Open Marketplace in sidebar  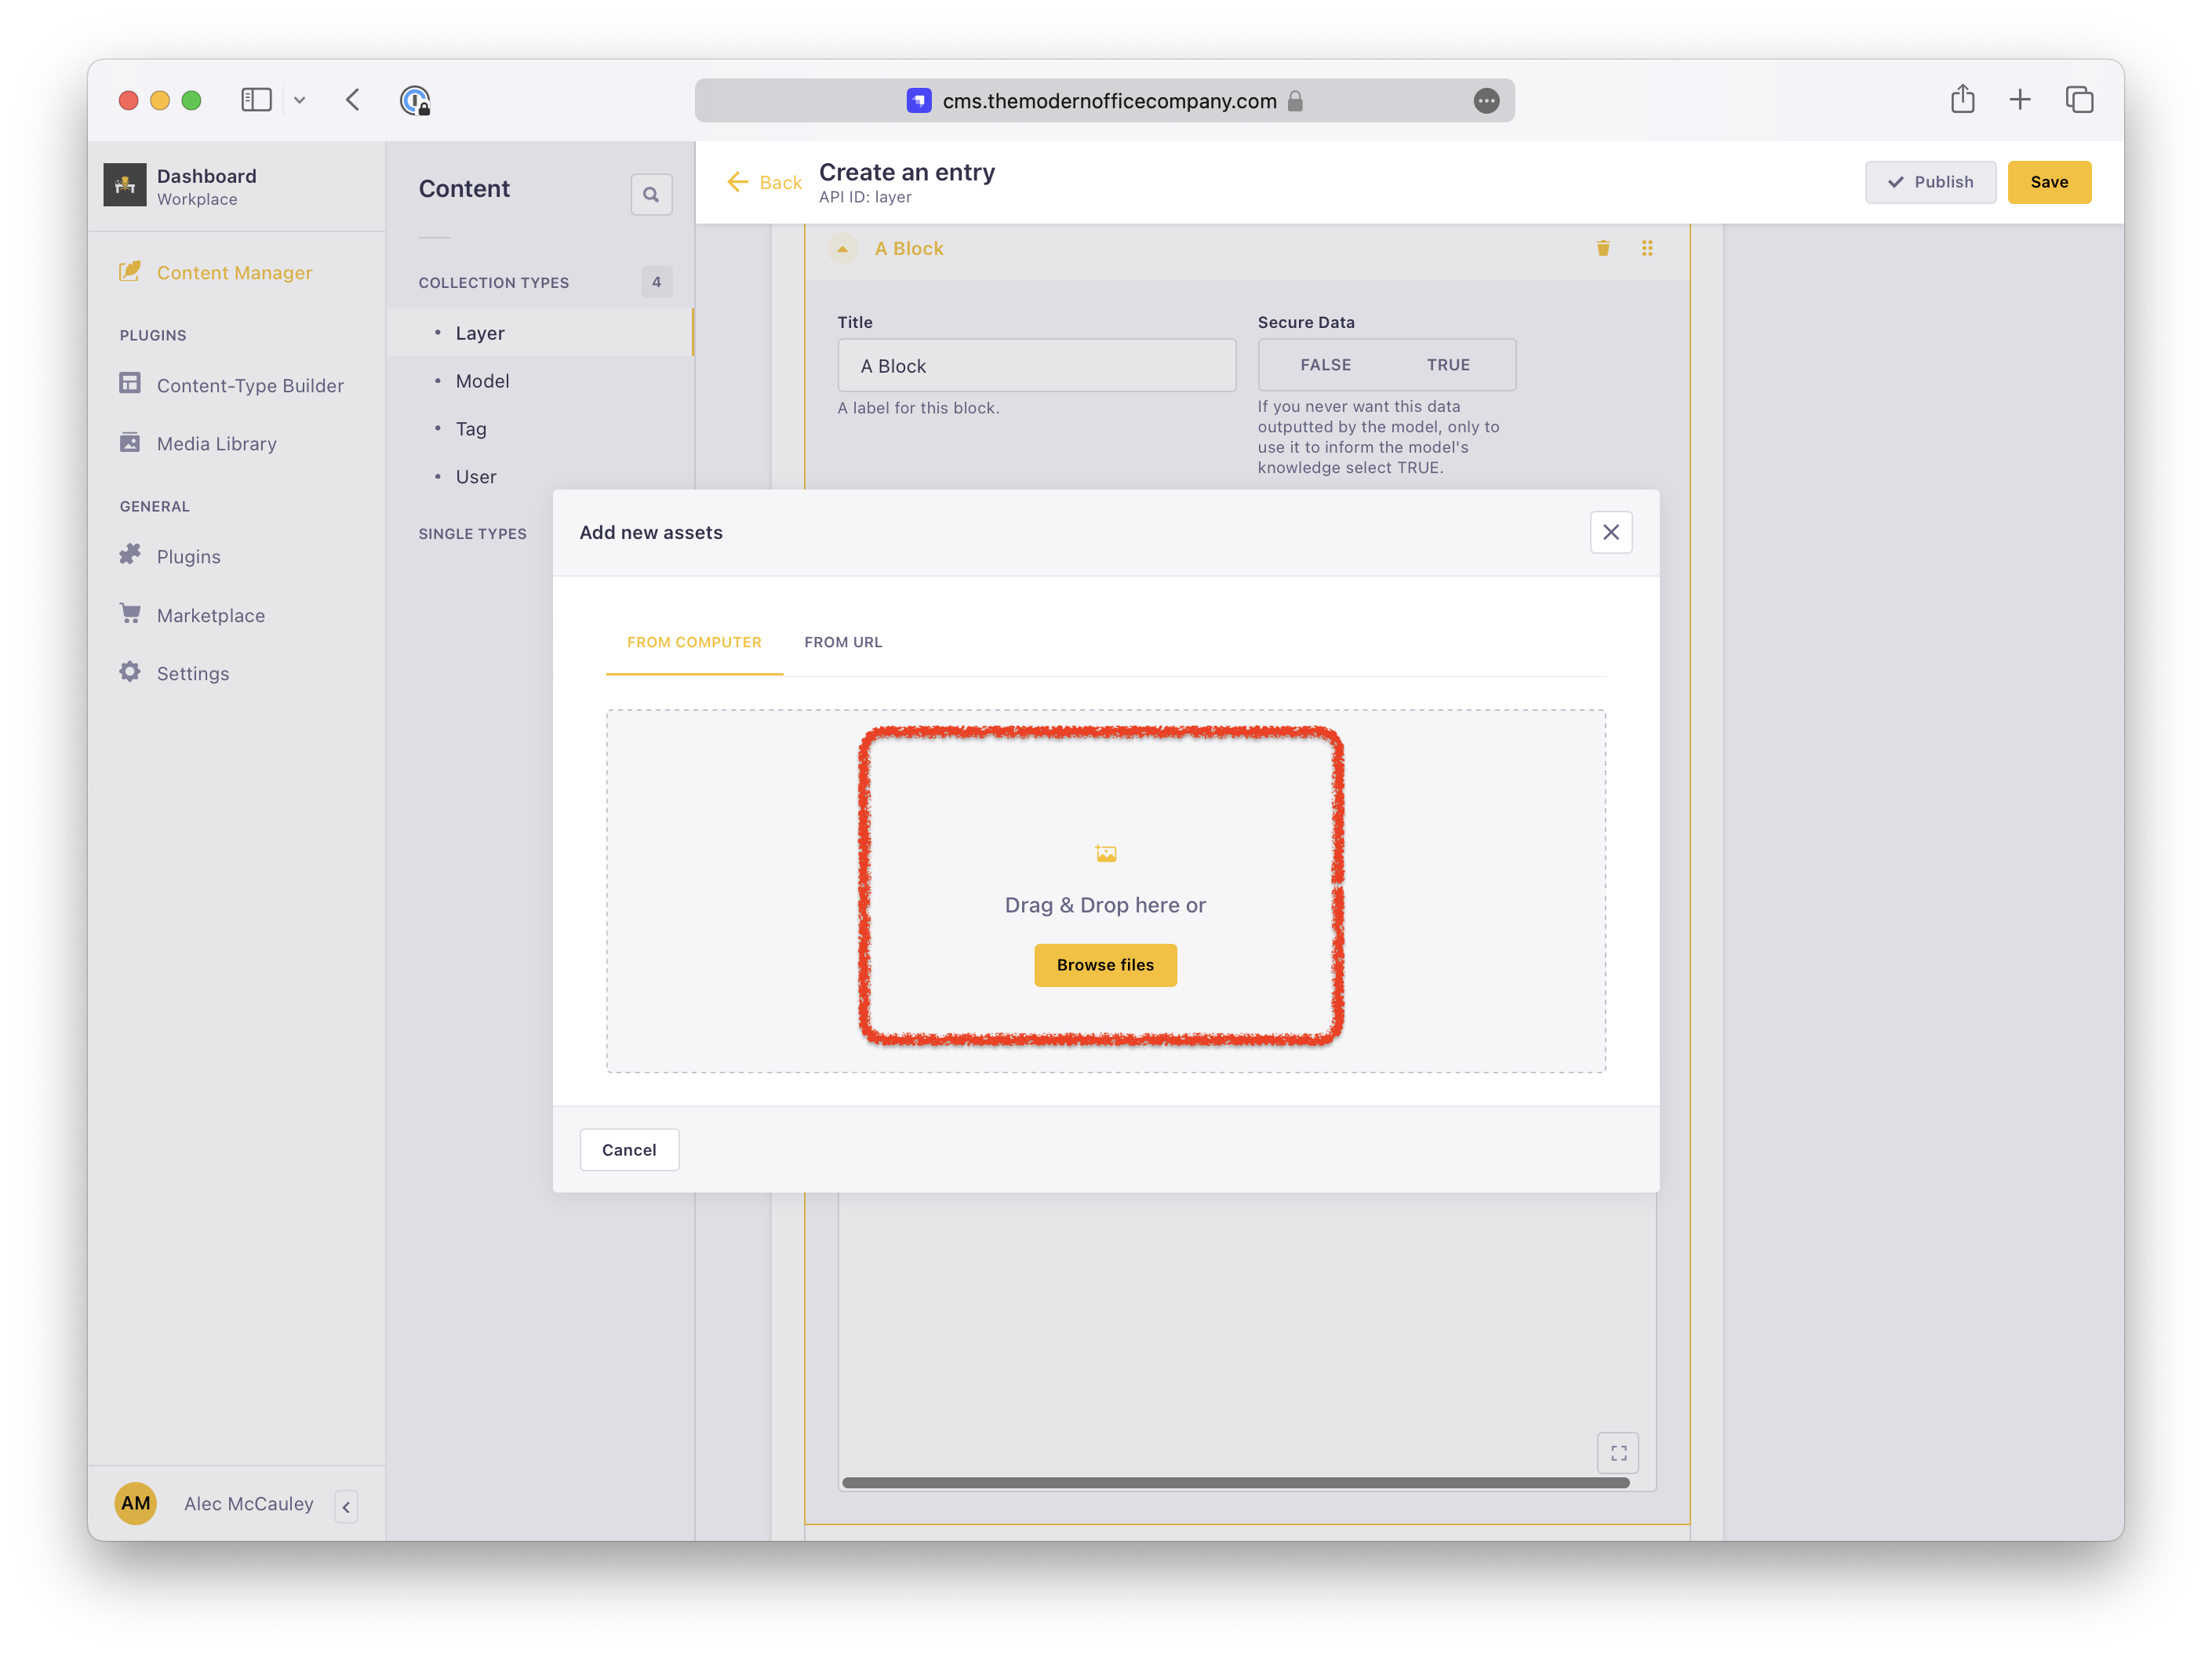click(210, 615)
